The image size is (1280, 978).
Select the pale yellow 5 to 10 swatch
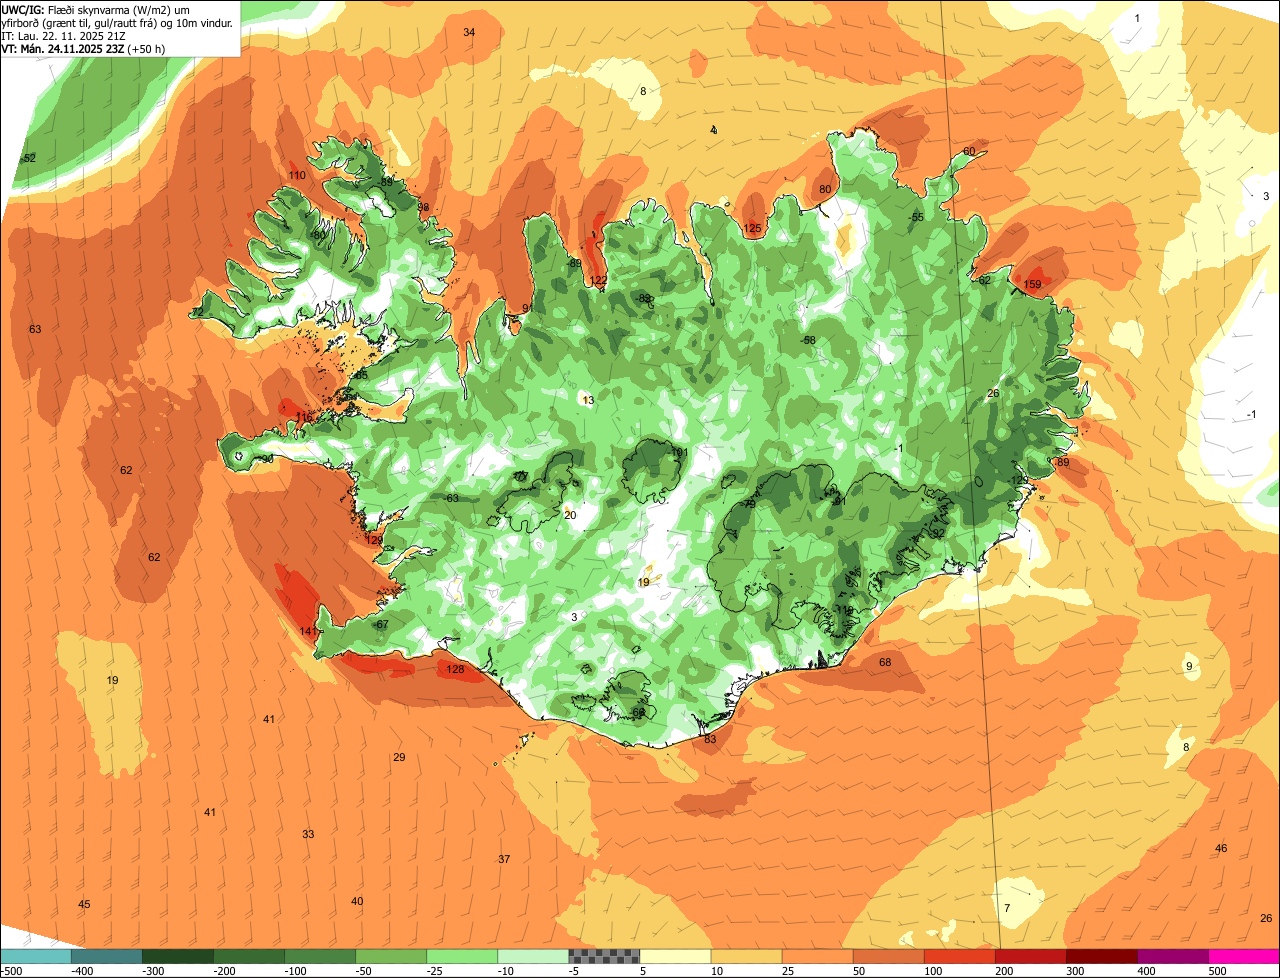675,956
